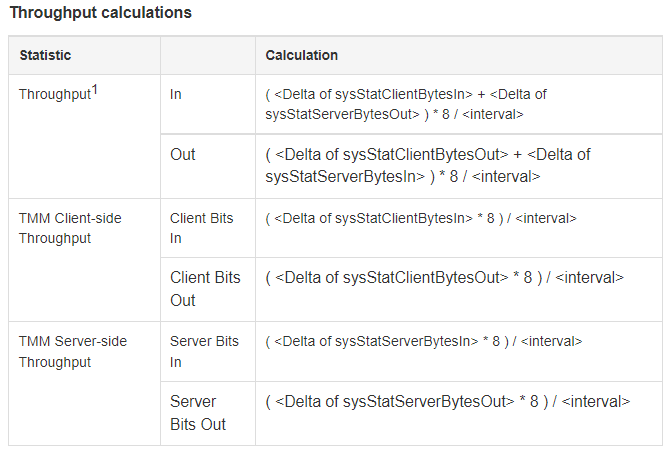This screenshot has width=671, height=452.
Task: Click the Server Bits Out formula
Action: click(447, 402)
